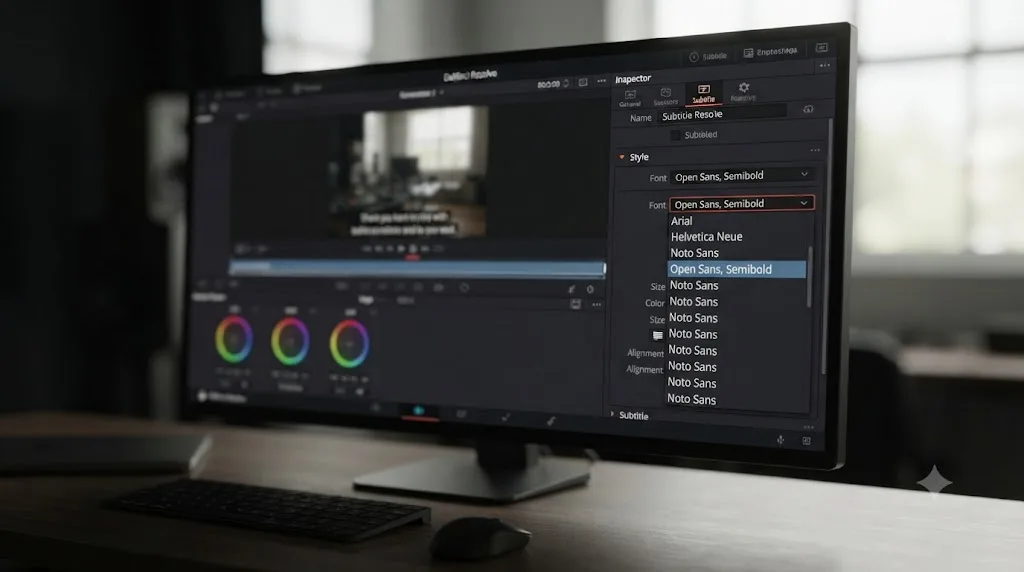Image resolution: width=1024 pixels, height=572 pixels.
Task: Click the font list scrollbar
Action: coord(810,276)
